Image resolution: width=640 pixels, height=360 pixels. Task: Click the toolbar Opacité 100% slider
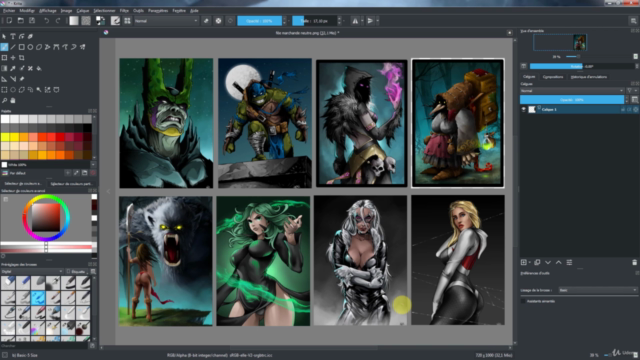click(260, 21)
